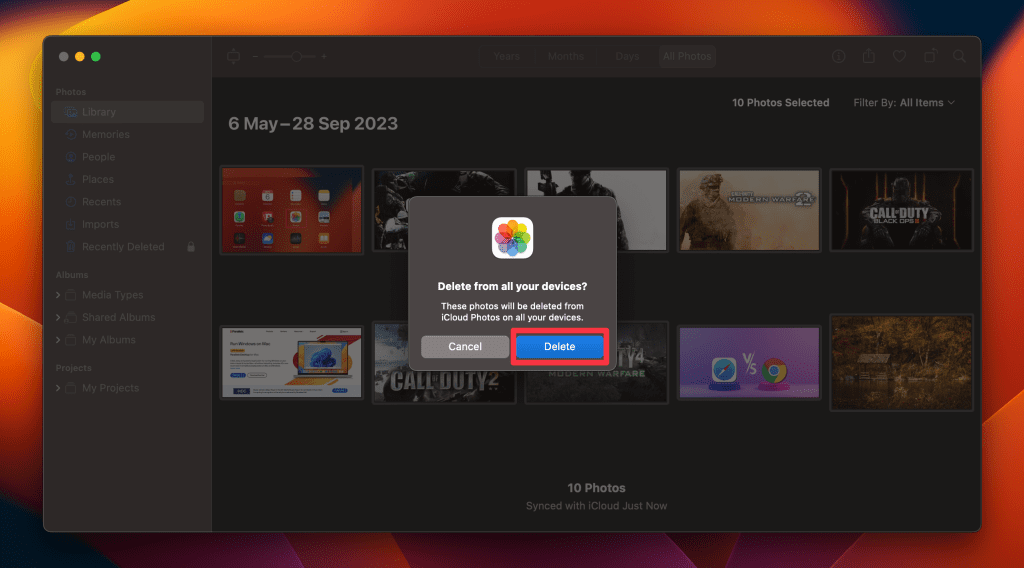Expand the Media Types group
The width and height of the screenshot is (1024, 568).
58,295
